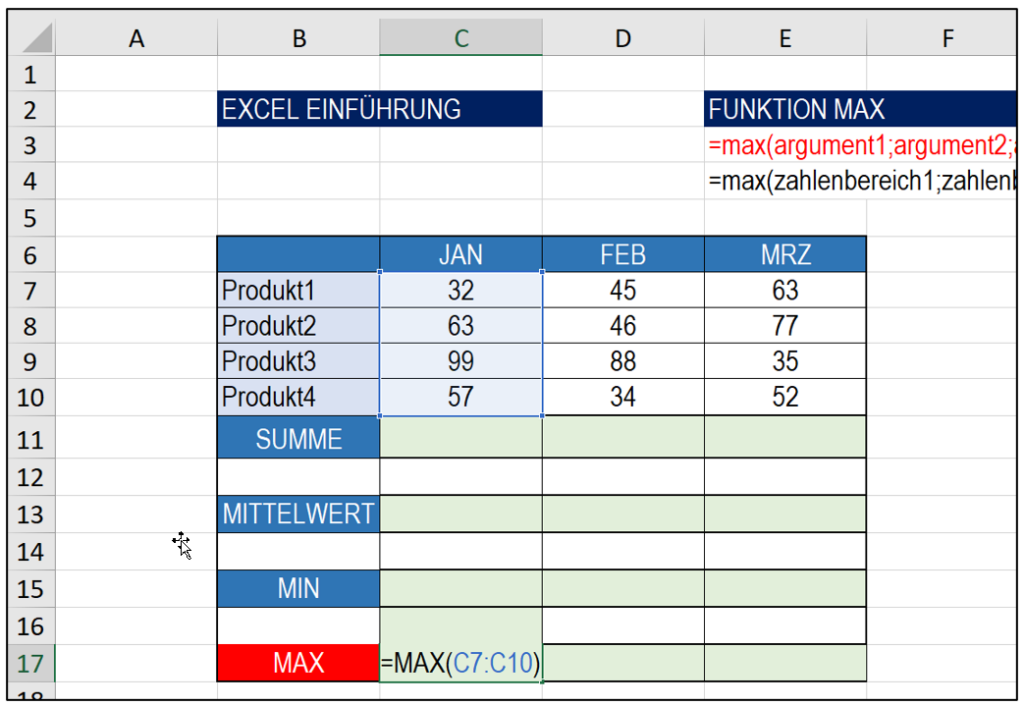Click the JAN value 99 for Produkt3

461,361
